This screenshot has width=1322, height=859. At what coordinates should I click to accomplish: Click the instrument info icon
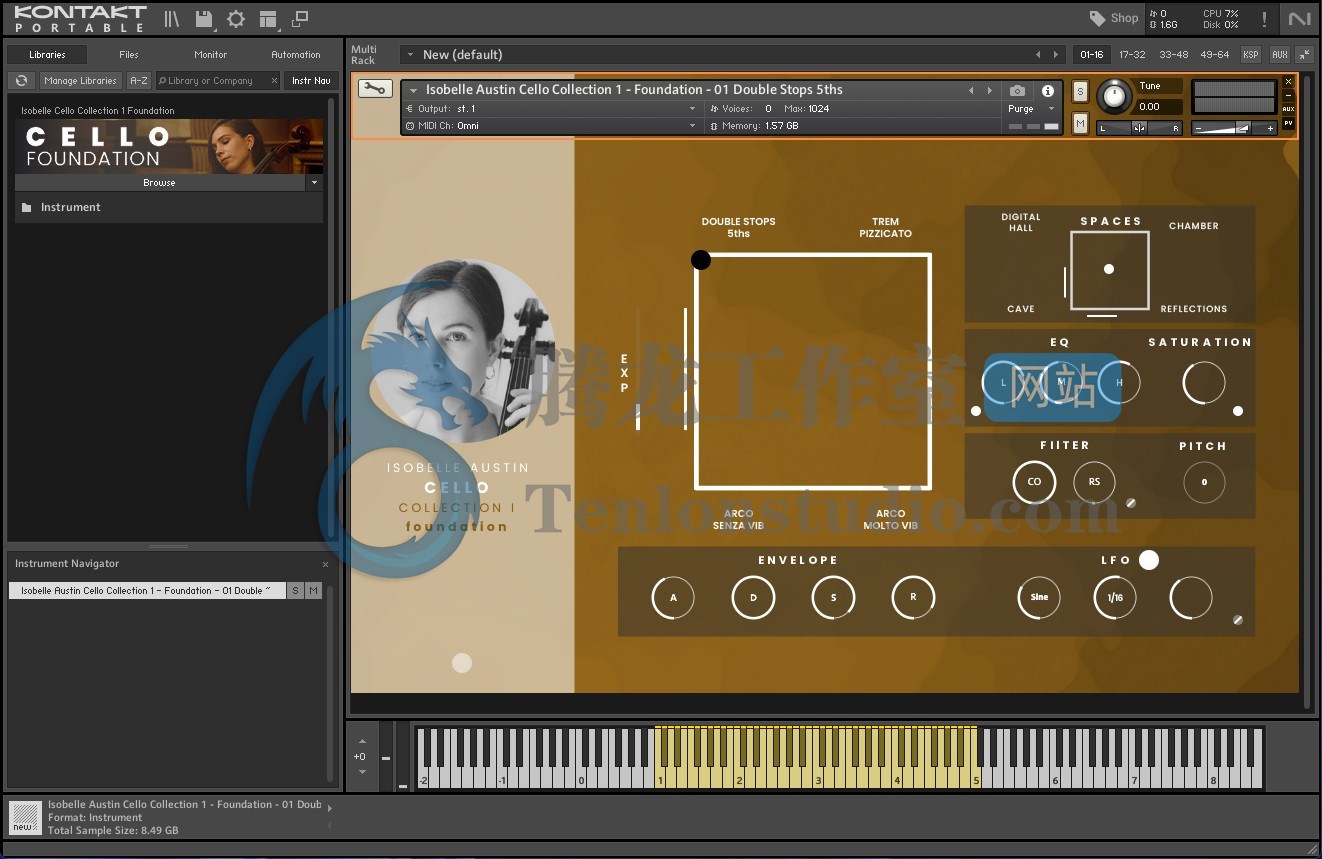pos(1047,90)
